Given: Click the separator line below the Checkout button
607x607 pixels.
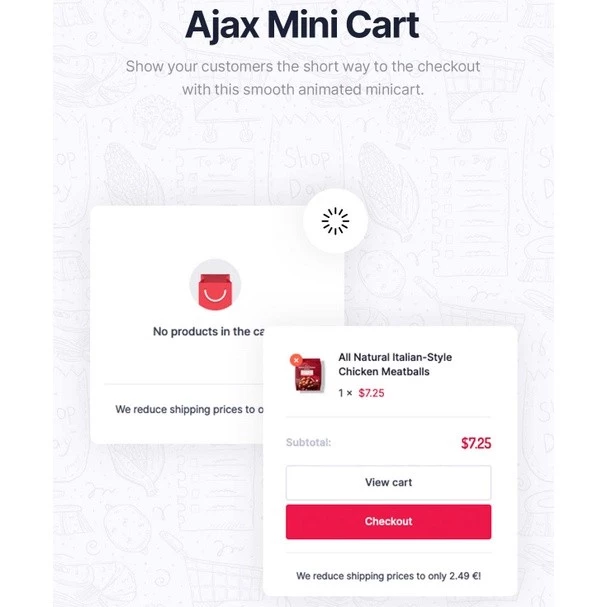Looking at the screenshot, I should [x=388, y=553].
